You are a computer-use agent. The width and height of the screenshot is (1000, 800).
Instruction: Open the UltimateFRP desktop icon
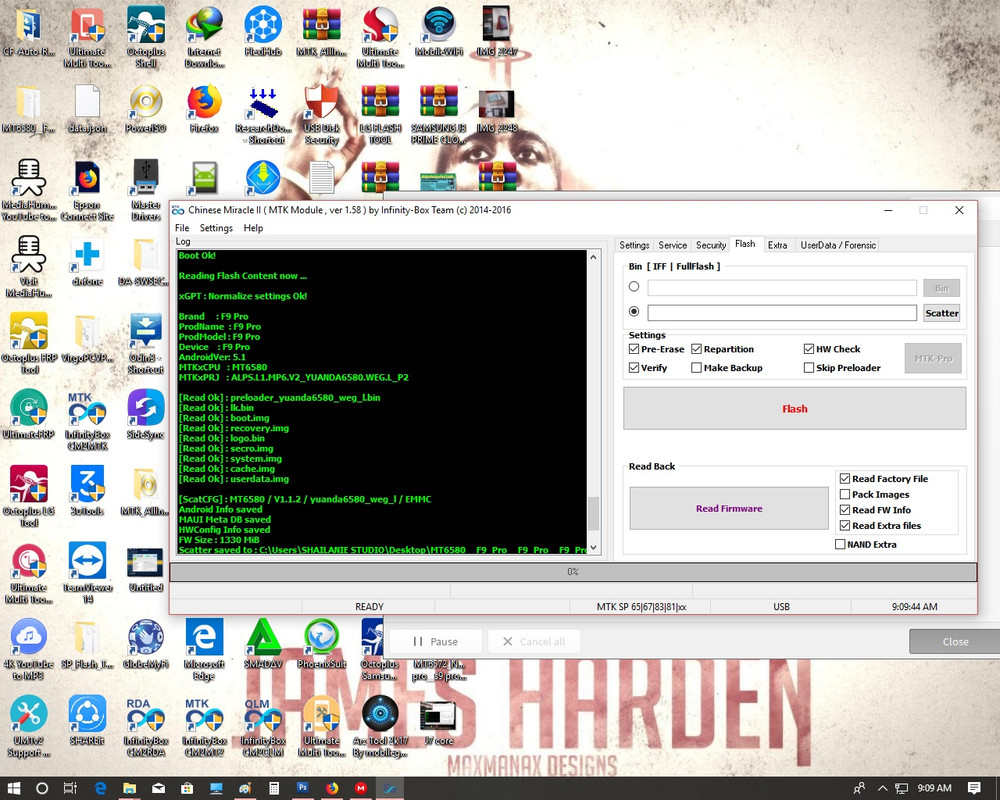(29, 415)
